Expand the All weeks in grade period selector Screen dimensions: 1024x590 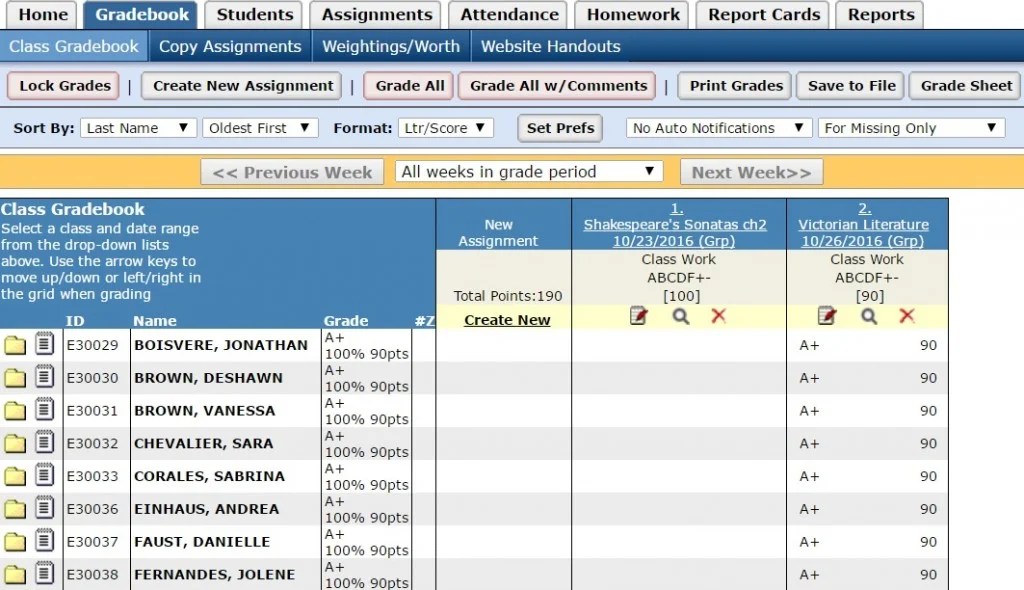tap(529, 171)
